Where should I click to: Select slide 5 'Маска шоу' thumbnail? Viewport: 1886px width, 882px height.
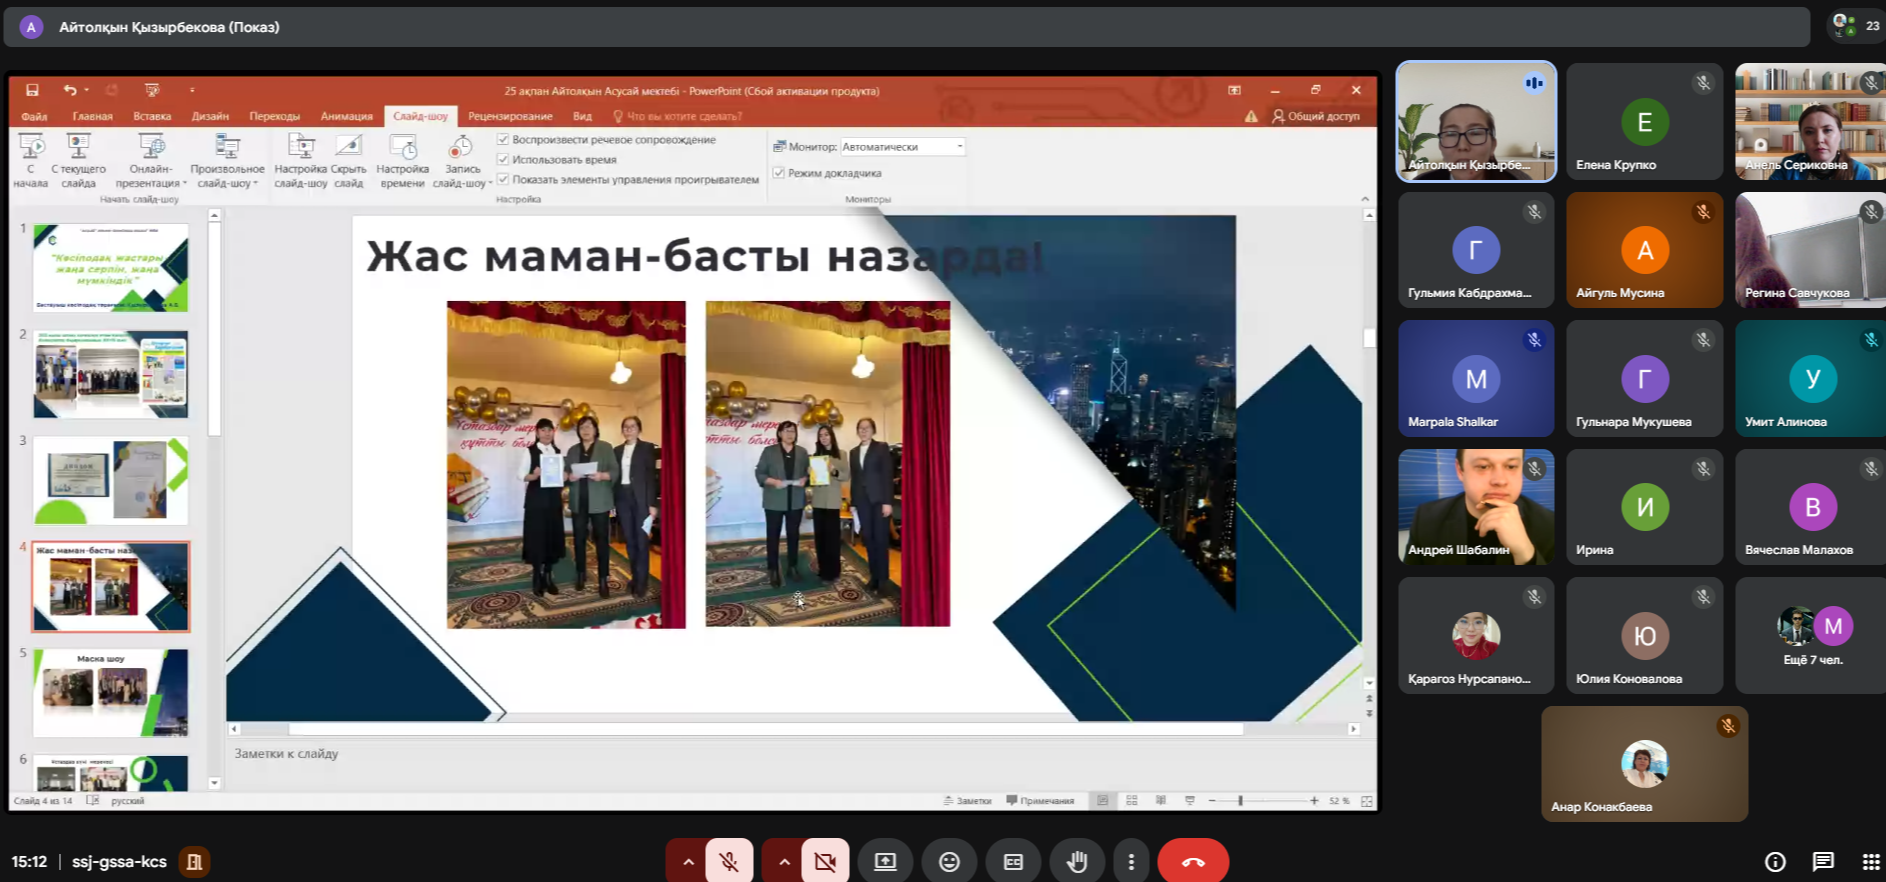(111, 692)
